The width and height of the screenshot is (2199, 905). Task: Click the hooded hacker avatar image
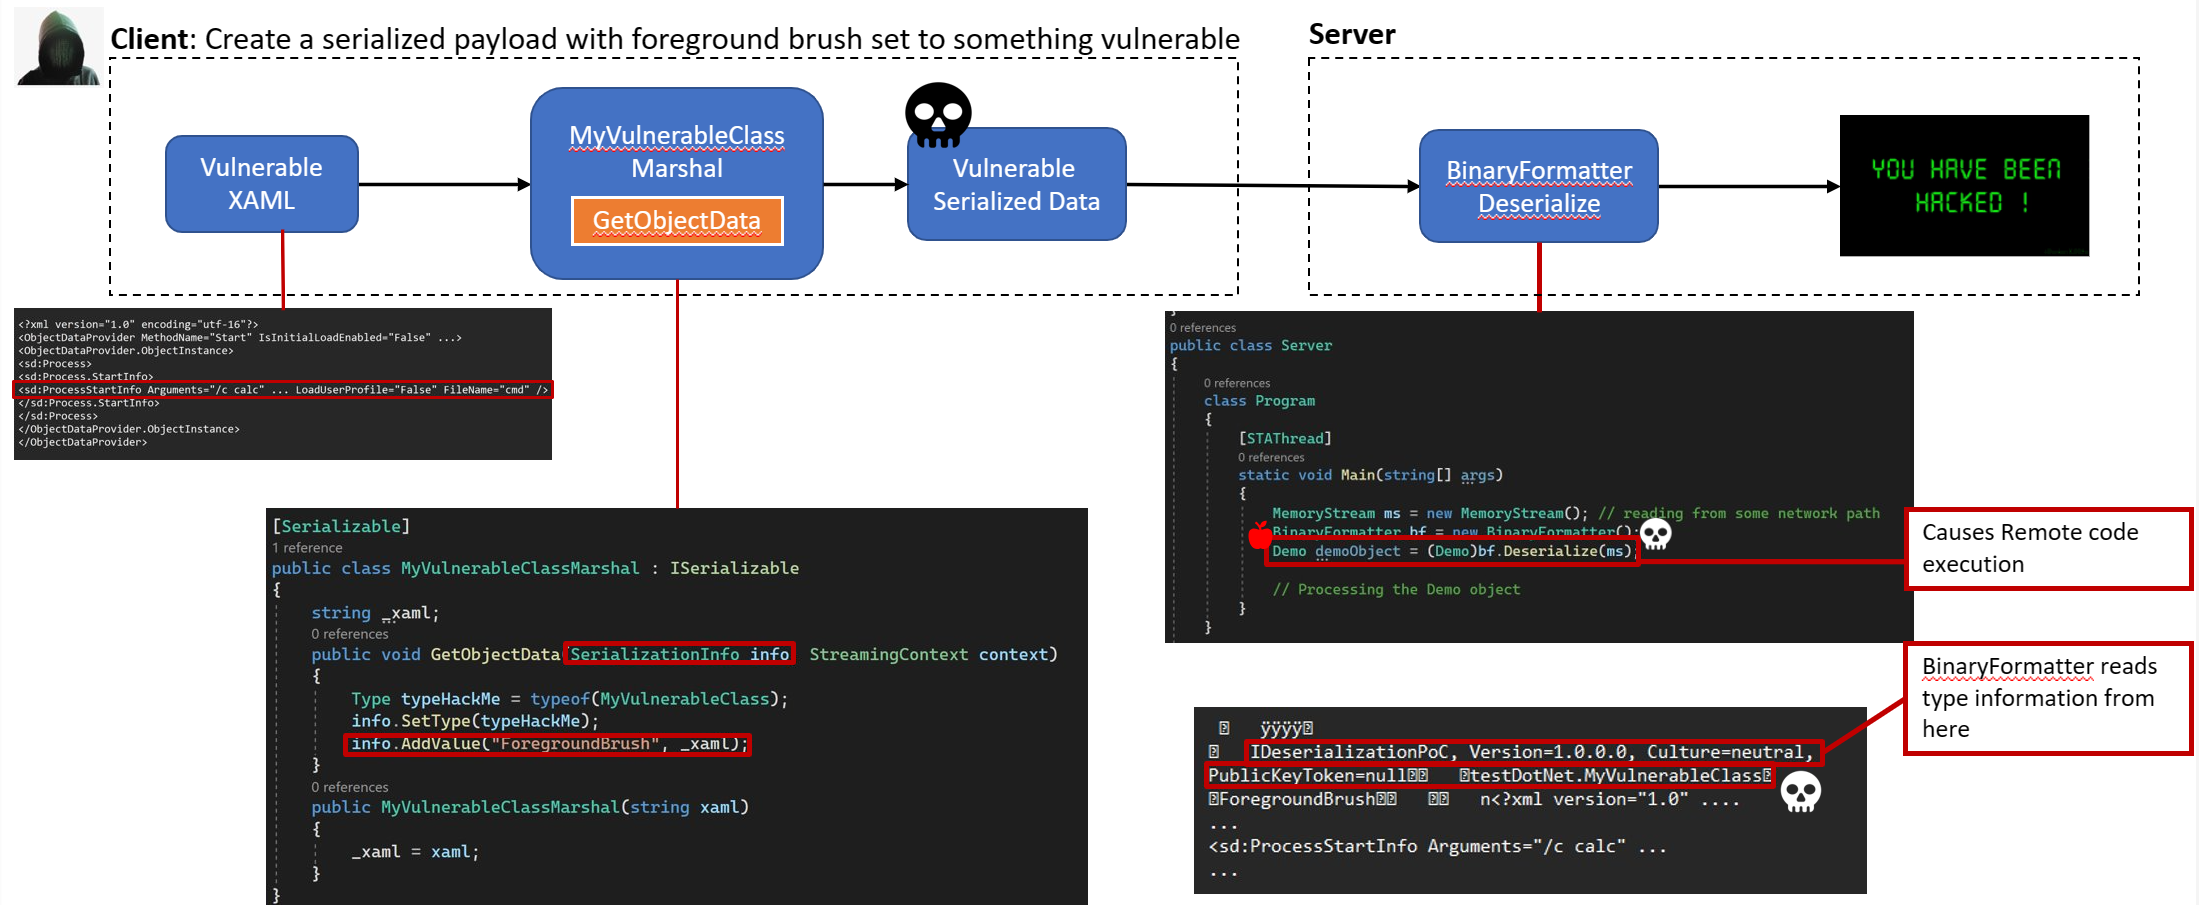(x=59, y=46)
